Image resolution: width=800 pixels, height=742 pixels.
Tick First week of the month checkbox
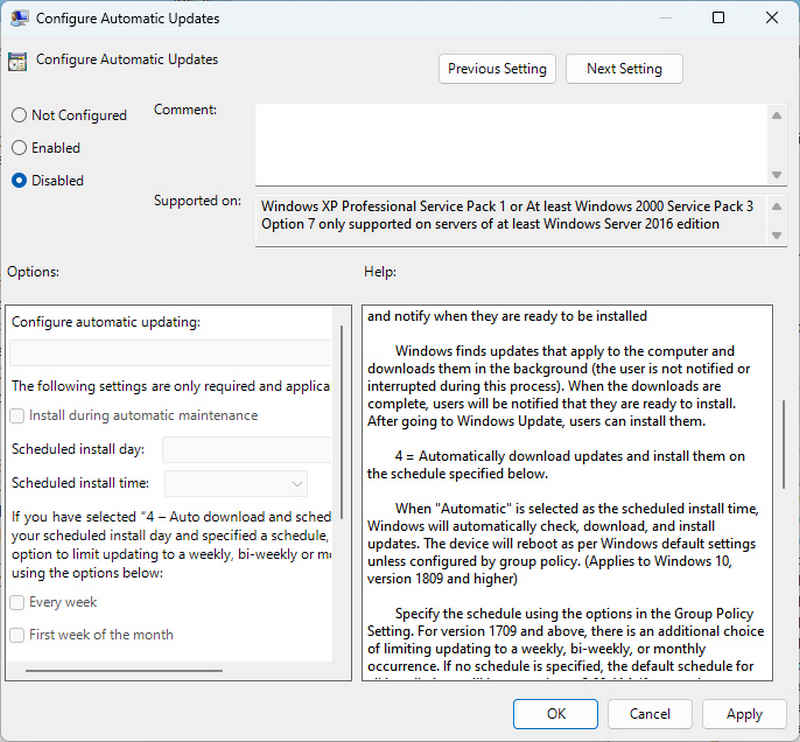coord(17,635)
